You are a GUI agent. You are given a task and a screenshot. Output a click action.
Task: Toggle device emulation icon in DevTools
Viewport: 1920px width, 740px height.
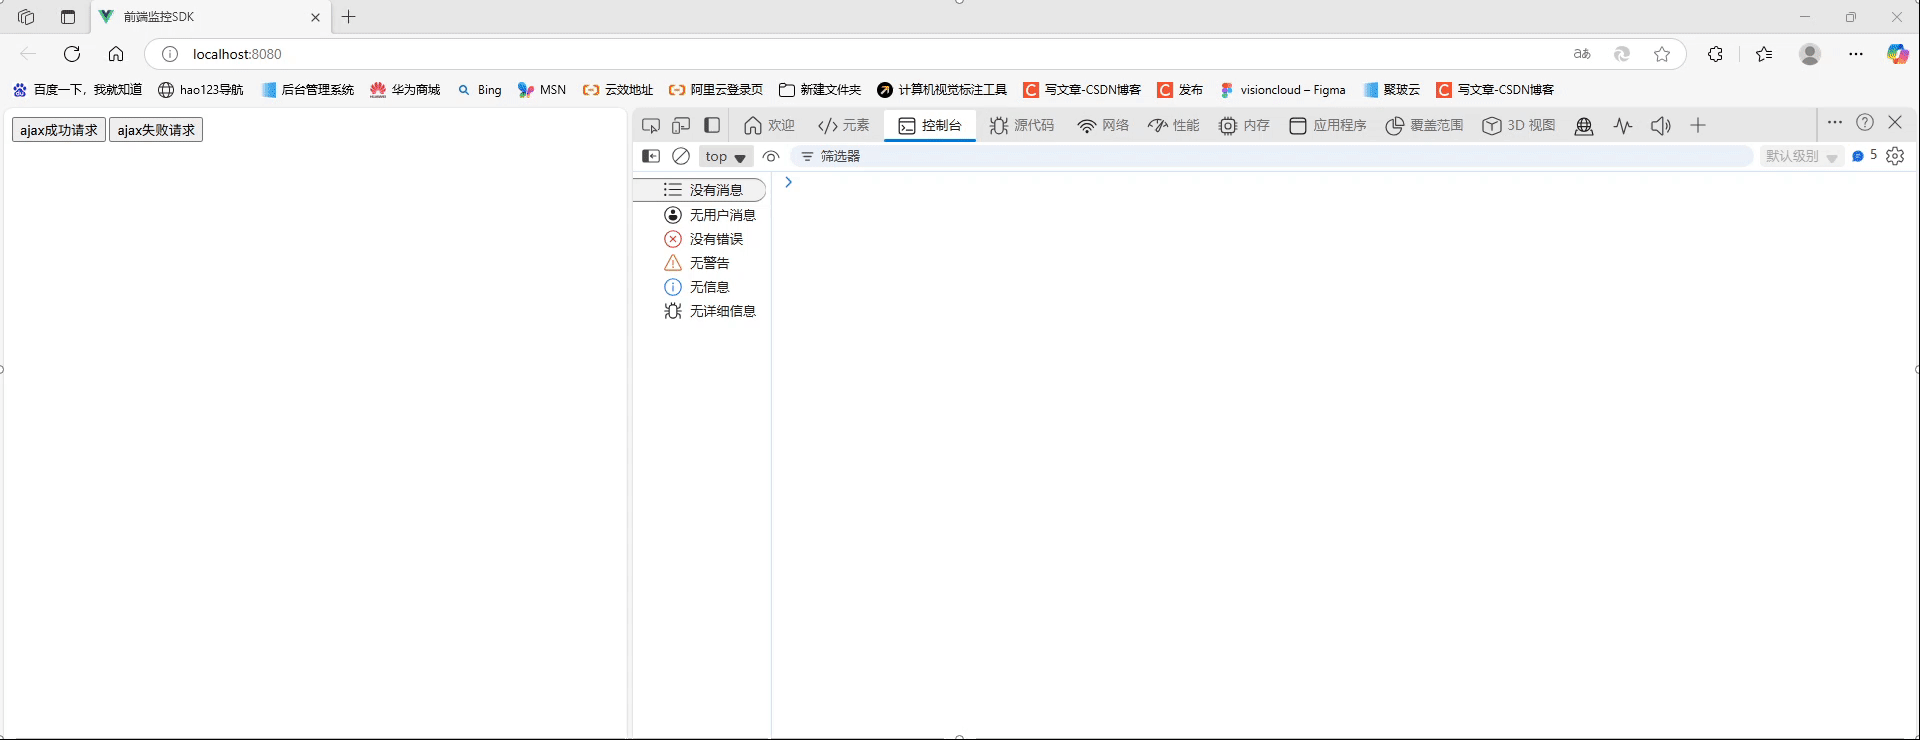coord(681,125)
